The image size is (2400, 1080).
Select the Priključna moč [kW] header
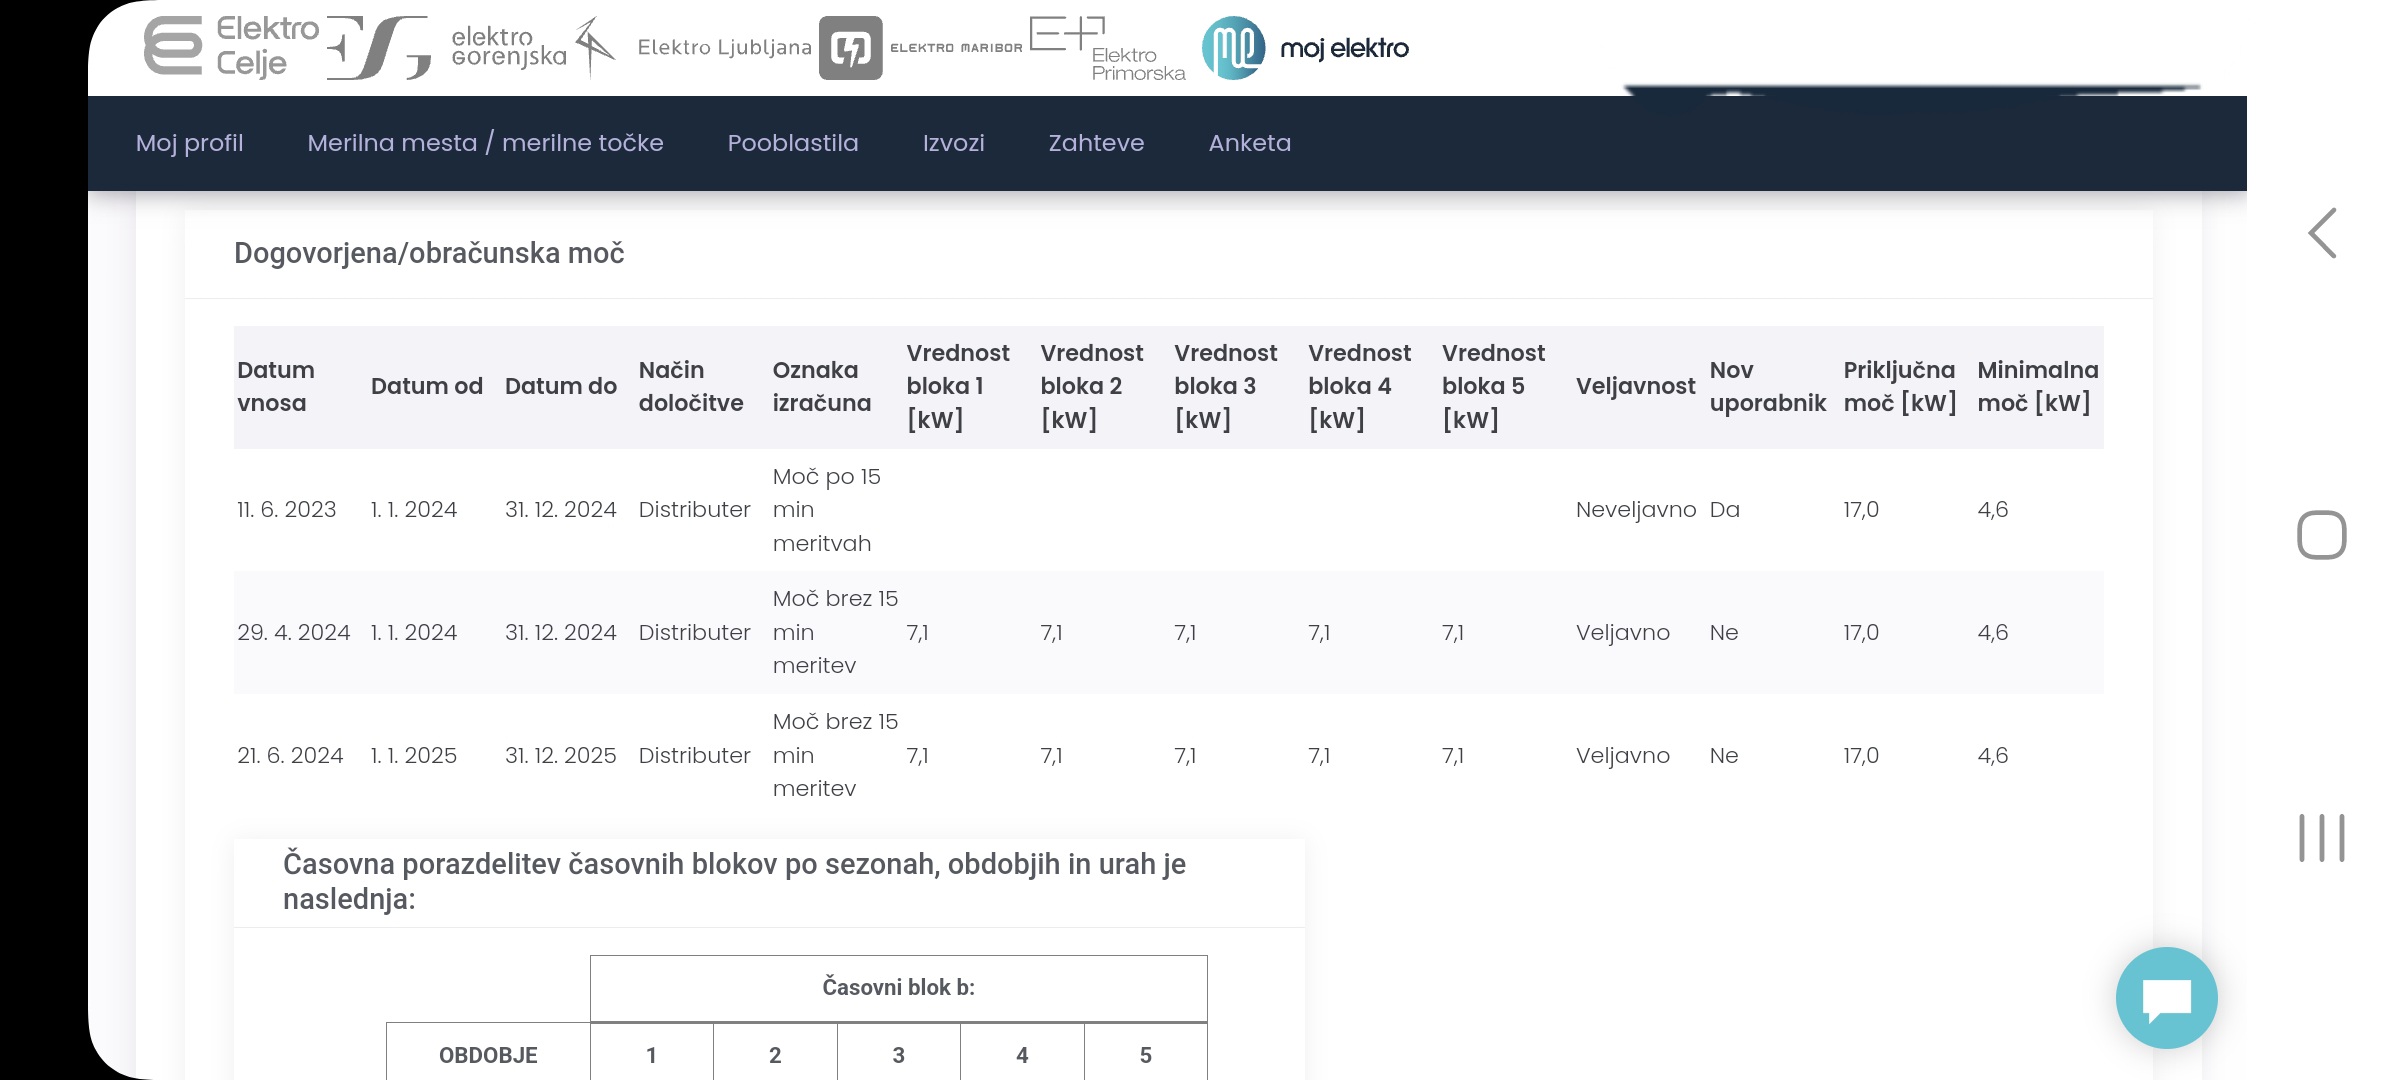[x=1900, y=386]
